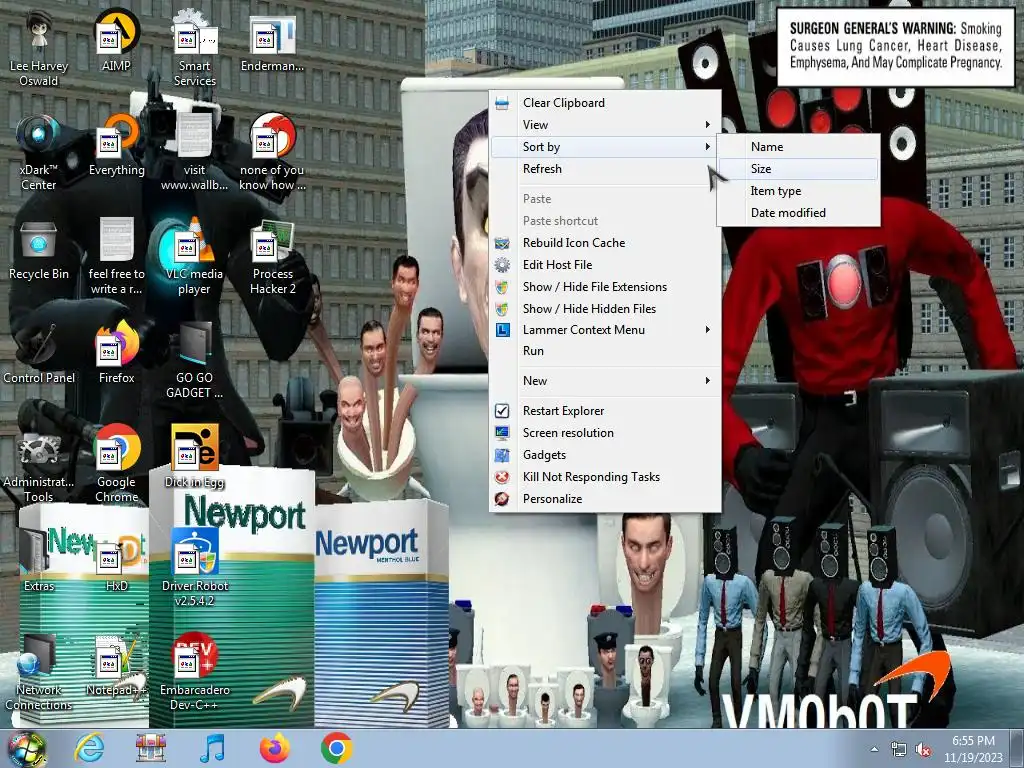Viewport: 1024px width, 768px height.
Task: Choose Kill Not Responding Tasks
Action: [605, 477]
